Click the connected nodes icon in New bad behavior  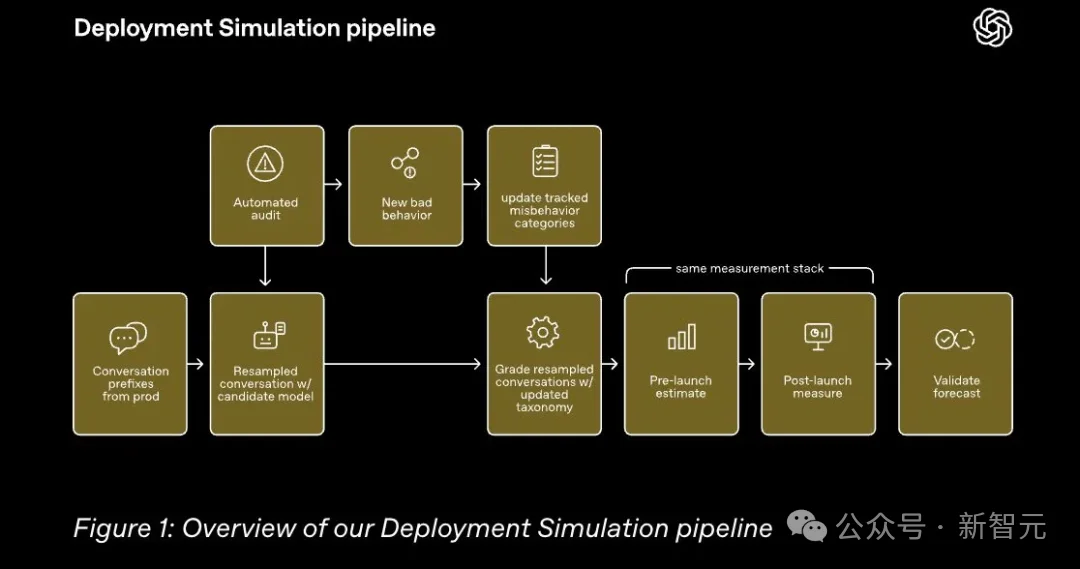(406, 163)
